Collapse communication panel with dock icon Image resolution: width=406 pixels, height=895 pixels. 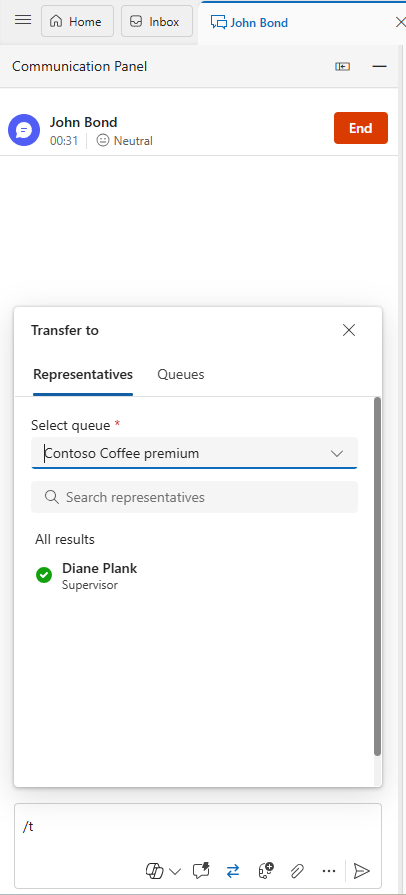[342, 67]
